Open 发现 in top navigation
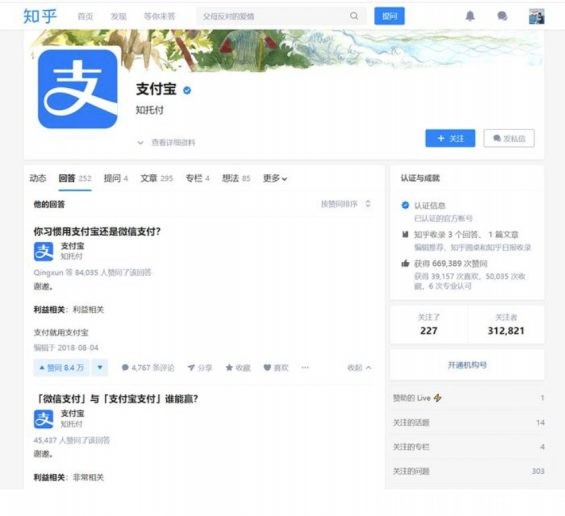This screenshot has height=516, width=565. [x=118, y=16]
